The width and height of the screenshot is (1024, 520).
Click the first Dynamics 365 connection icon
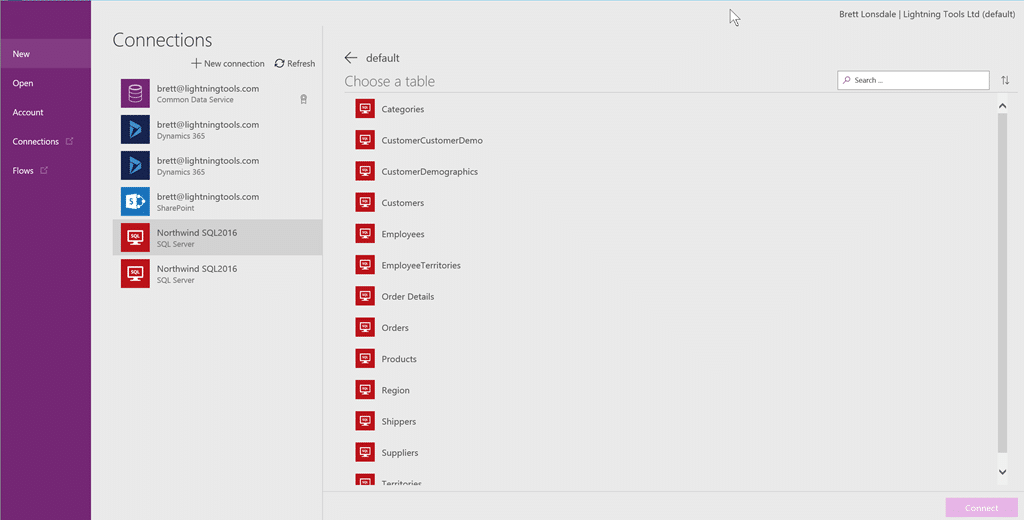(135, 129)
